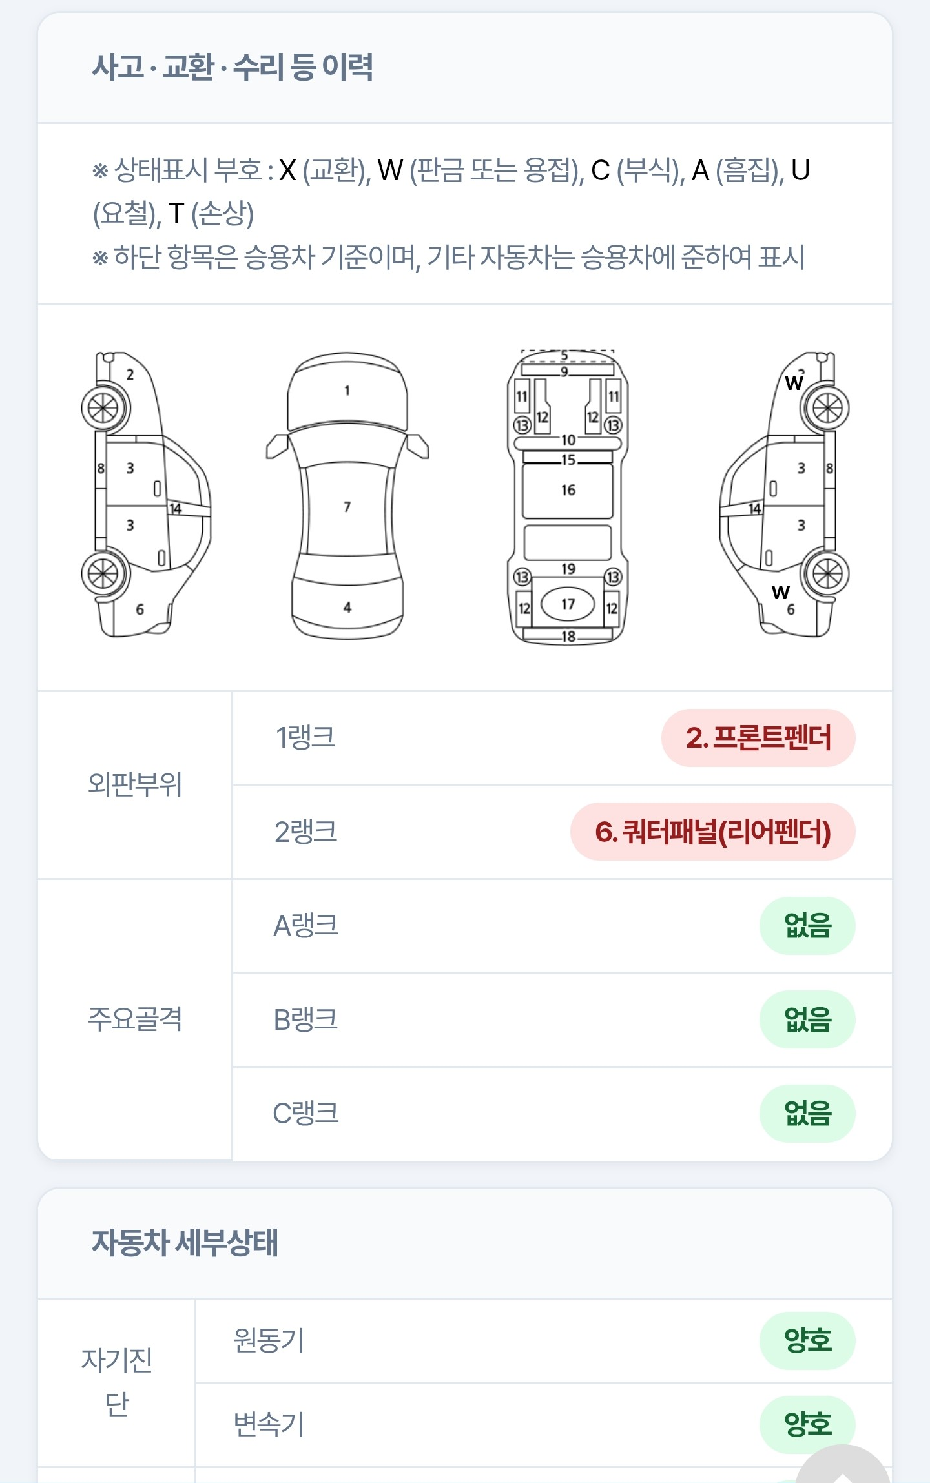Tap the 1랭크 row label
Screen dimensions: 930x1483
point(306,738)
